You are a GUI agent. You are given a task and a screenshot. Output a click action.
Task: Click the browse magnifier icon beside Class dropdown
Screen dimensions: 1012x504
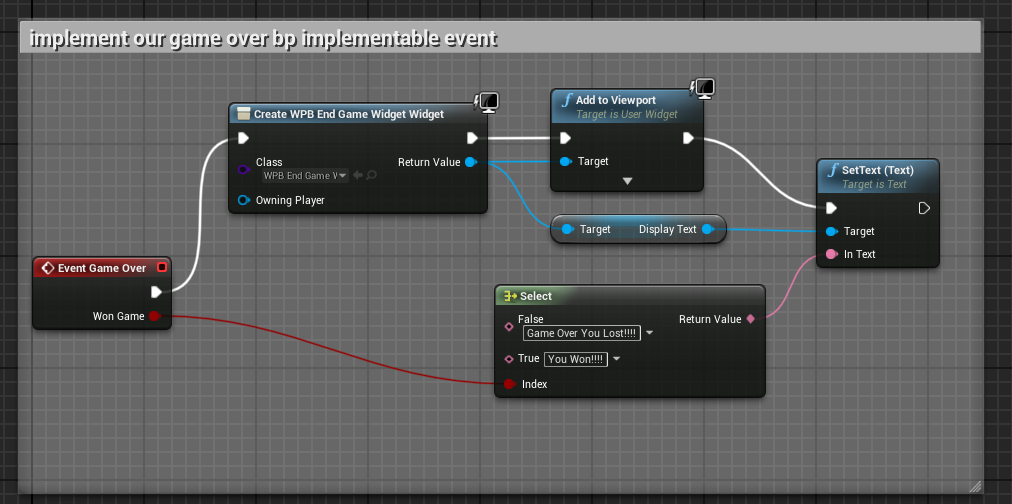click(x=372, y=176)
